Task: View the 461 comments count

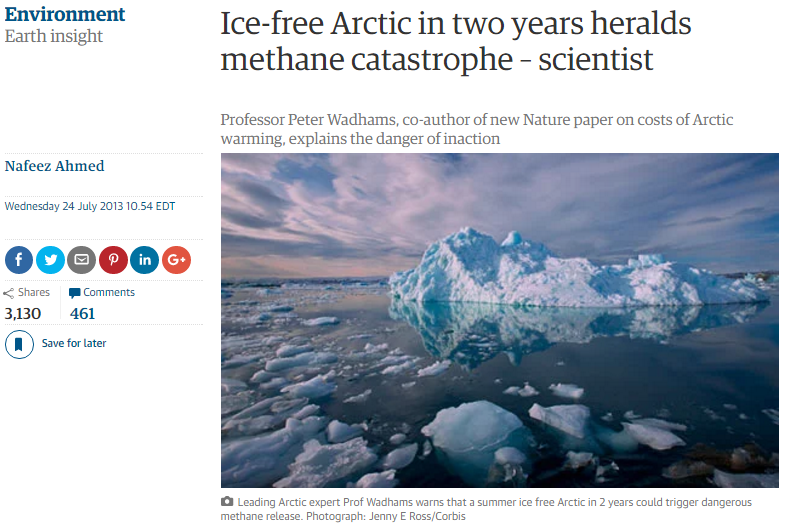Action: (x=82, y=314)
